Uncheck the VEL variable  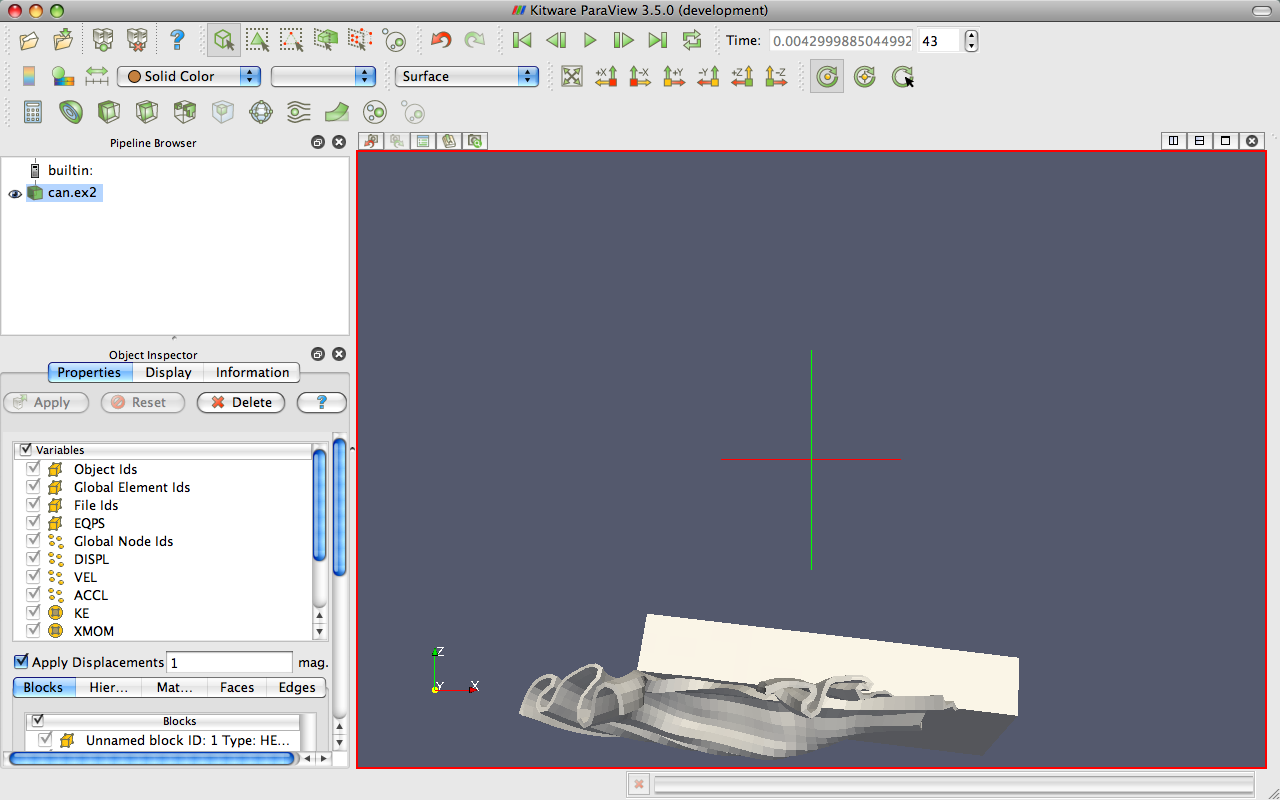(x=33, y=577)
